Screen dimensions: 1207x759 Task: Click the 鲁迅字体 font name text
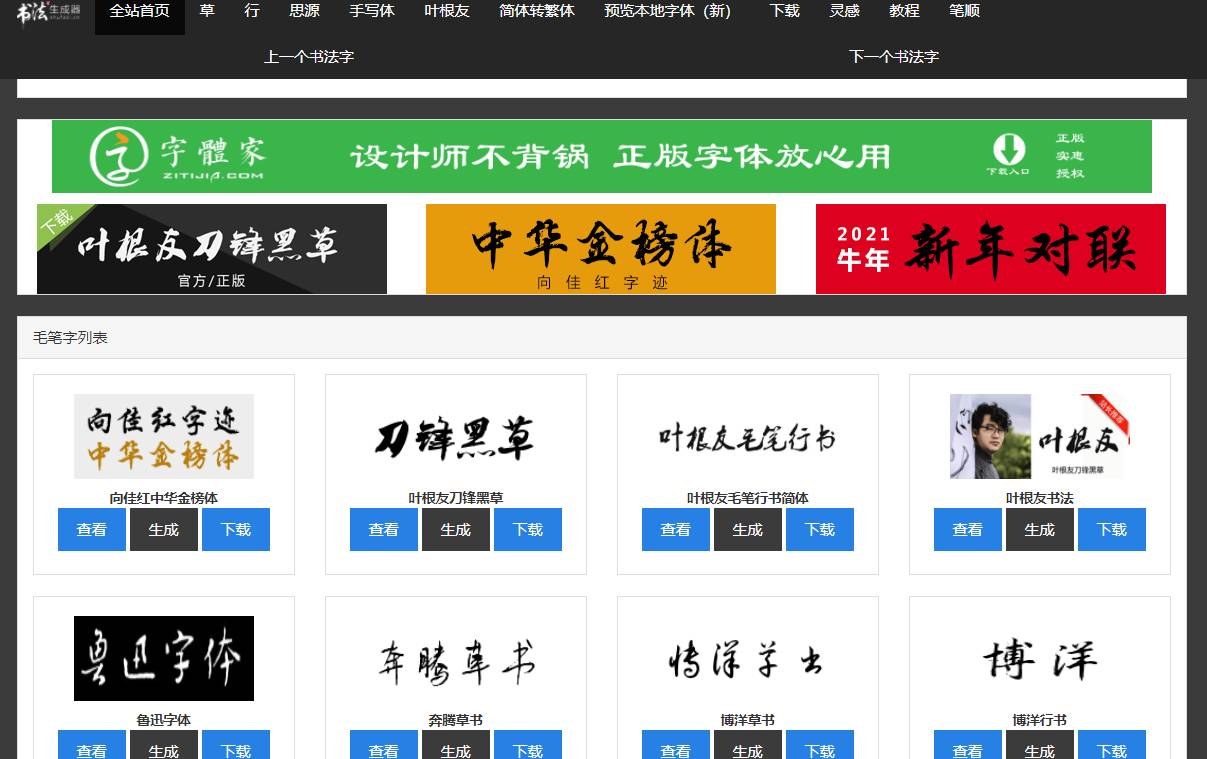[164, 720]
